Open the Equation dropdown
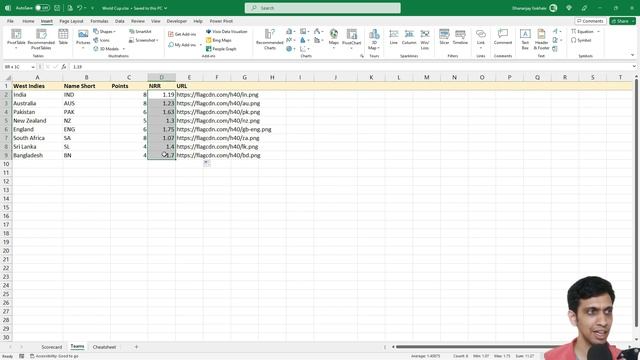Screen dimensions: 640x360 (598, 31)
